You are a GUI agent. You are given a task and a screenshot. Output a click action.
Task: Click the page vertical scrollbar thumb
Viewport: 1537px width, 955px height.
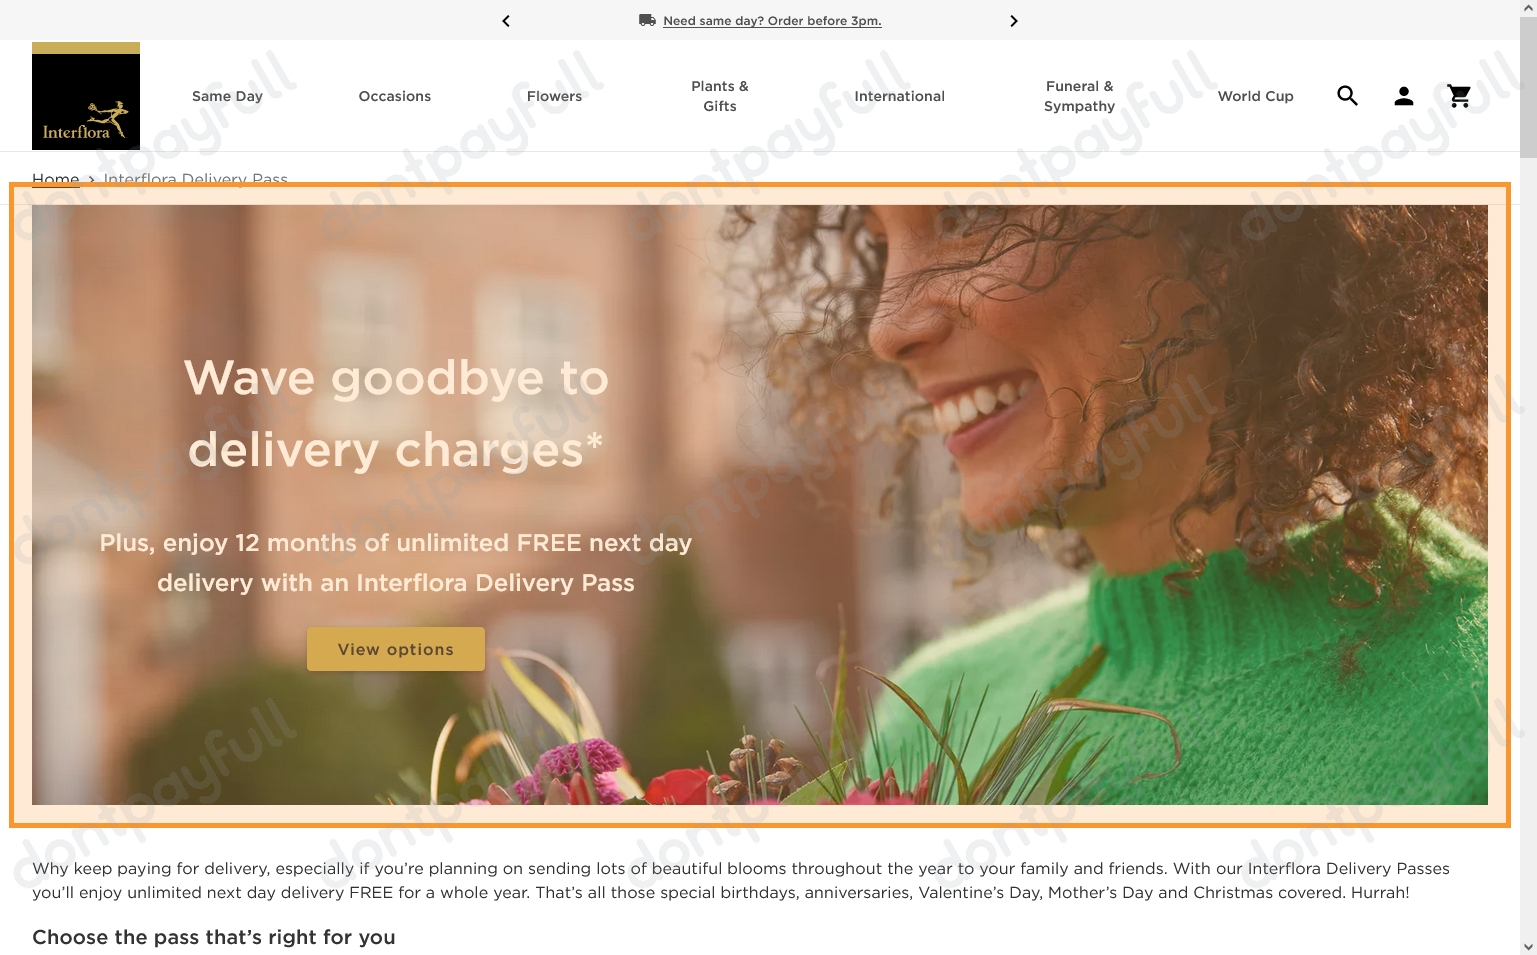coord(1528,86)
